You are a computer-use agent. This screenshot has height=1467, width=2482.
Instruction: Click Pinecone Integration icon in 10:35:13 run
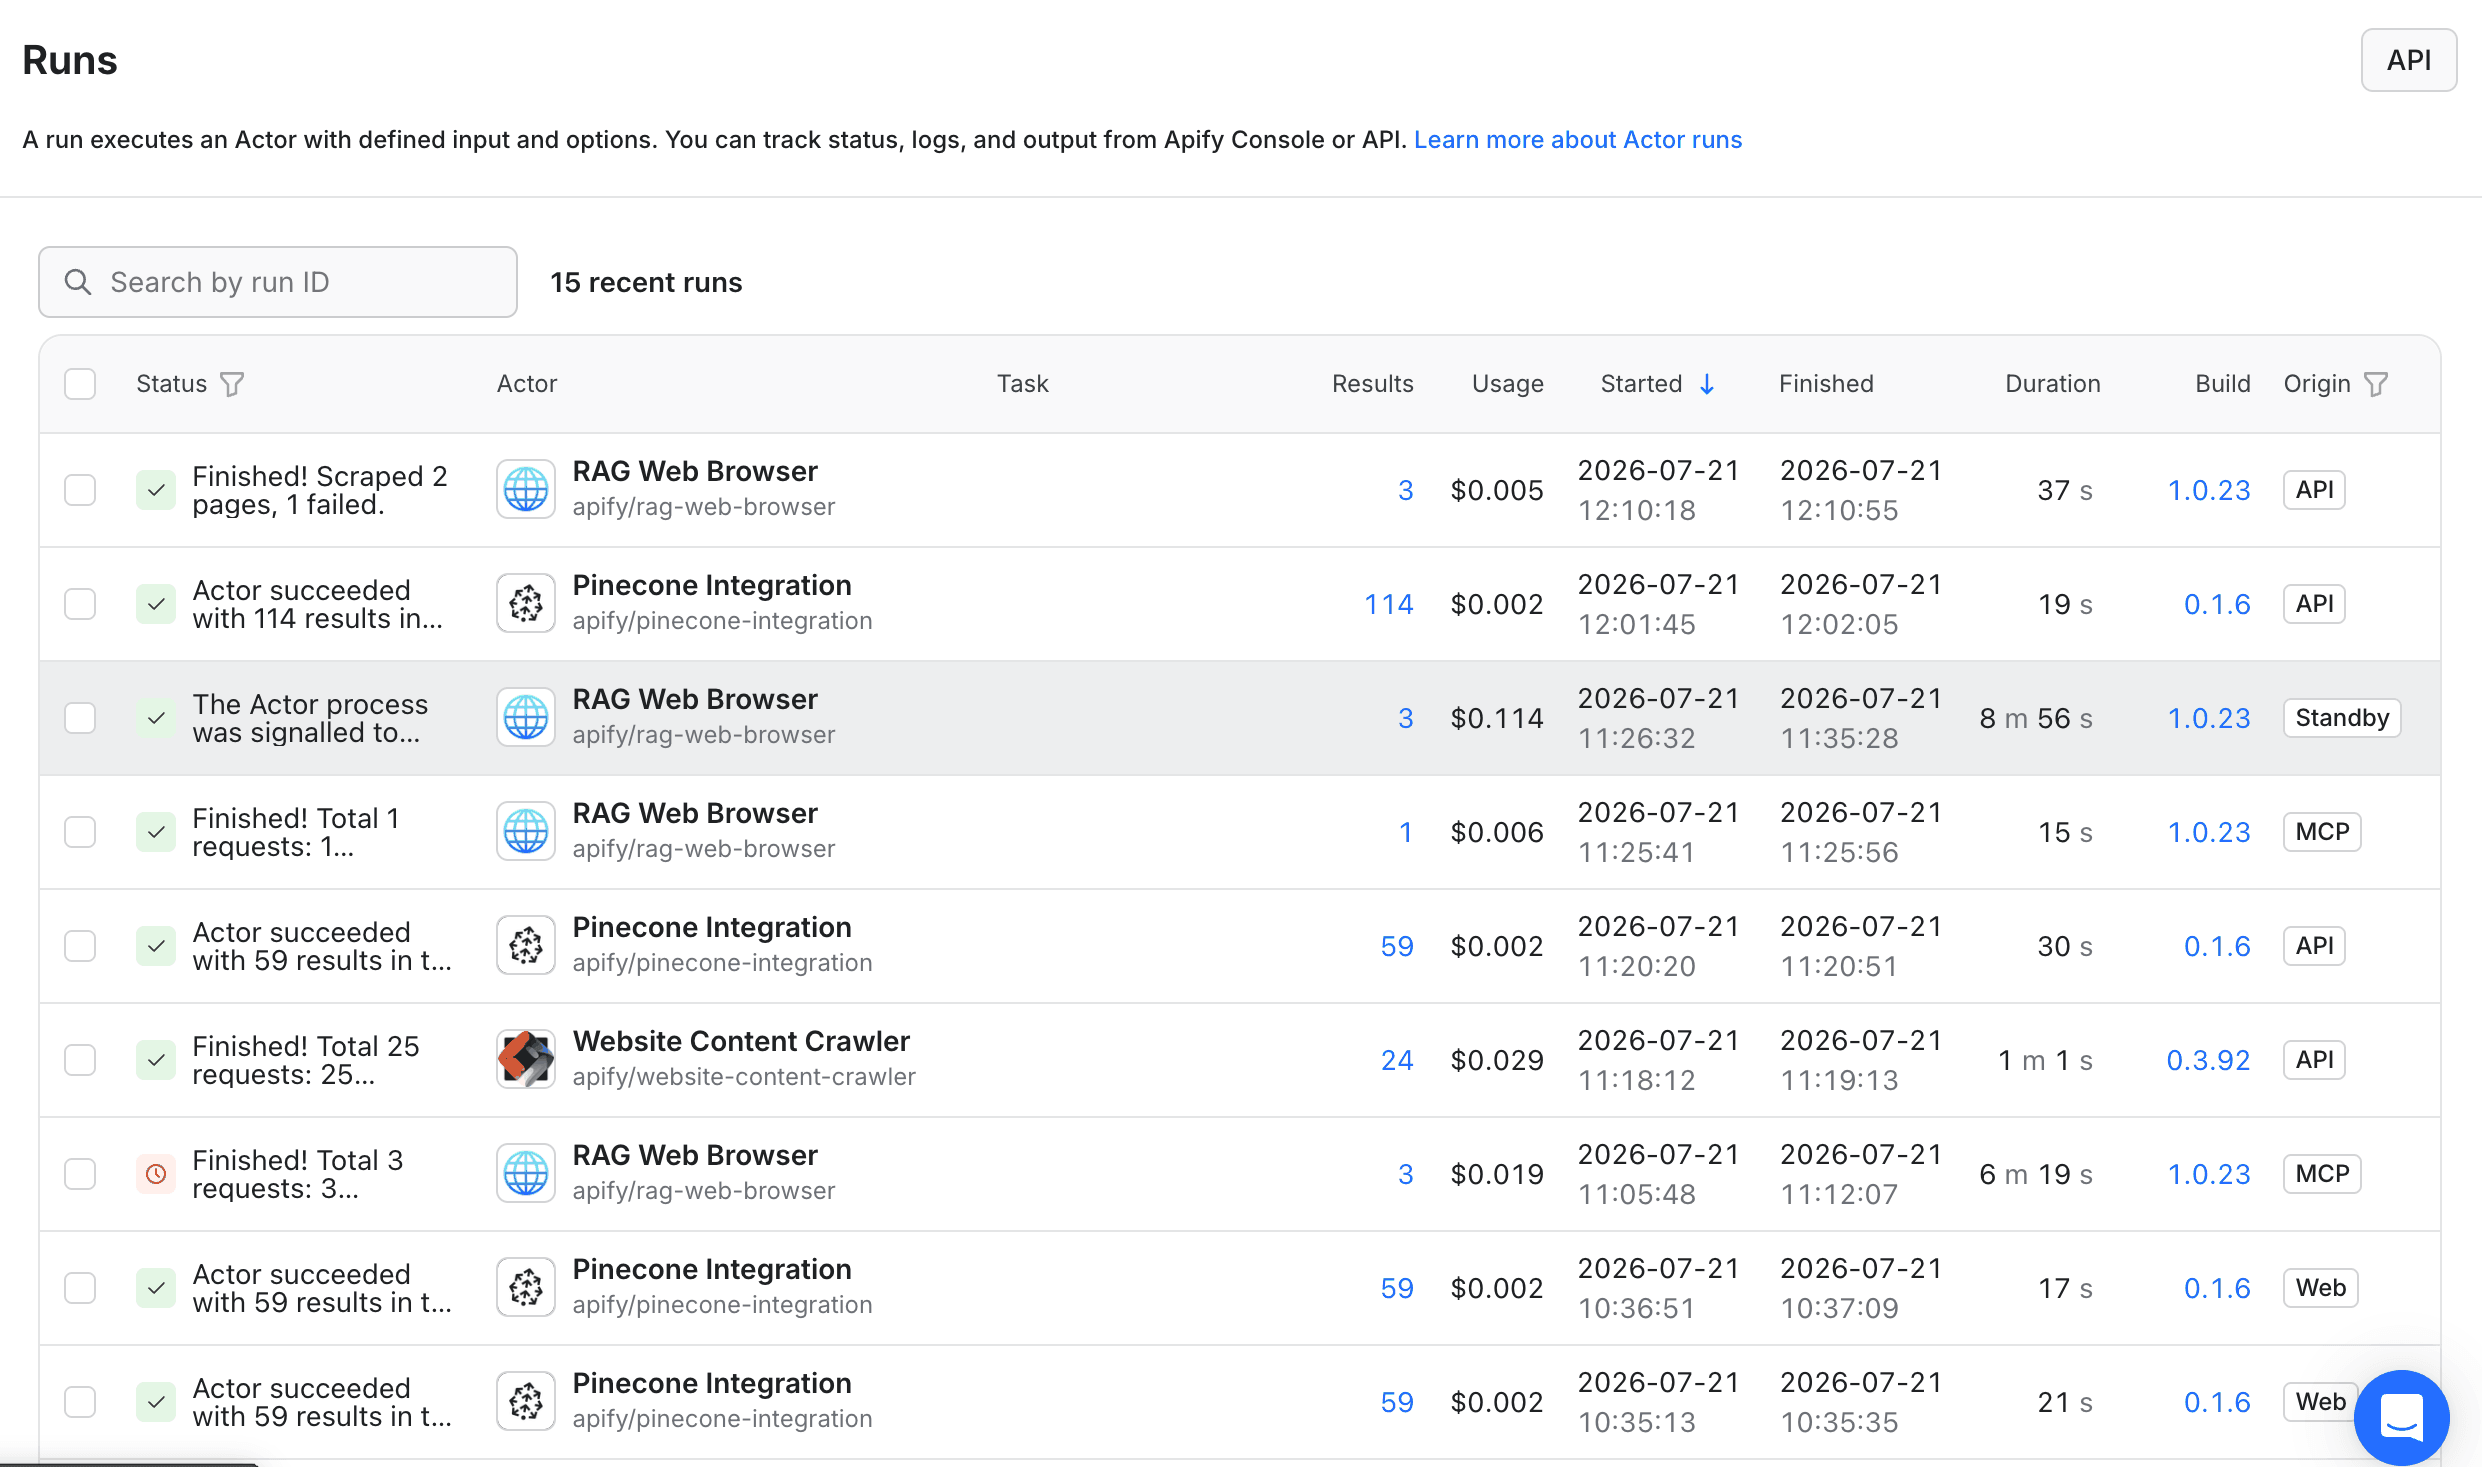526,1402
